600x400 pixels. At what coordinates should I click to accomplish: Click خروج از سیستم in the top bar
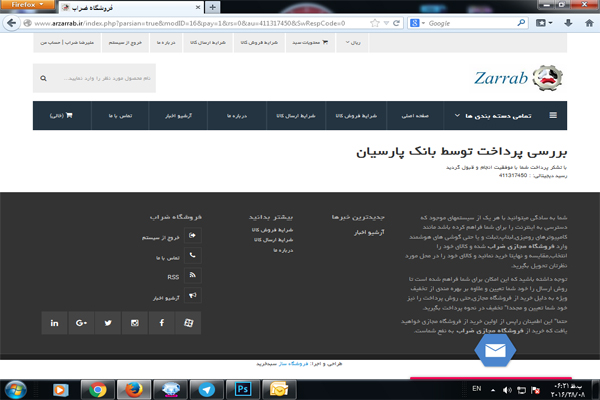(x=125, y=42)
